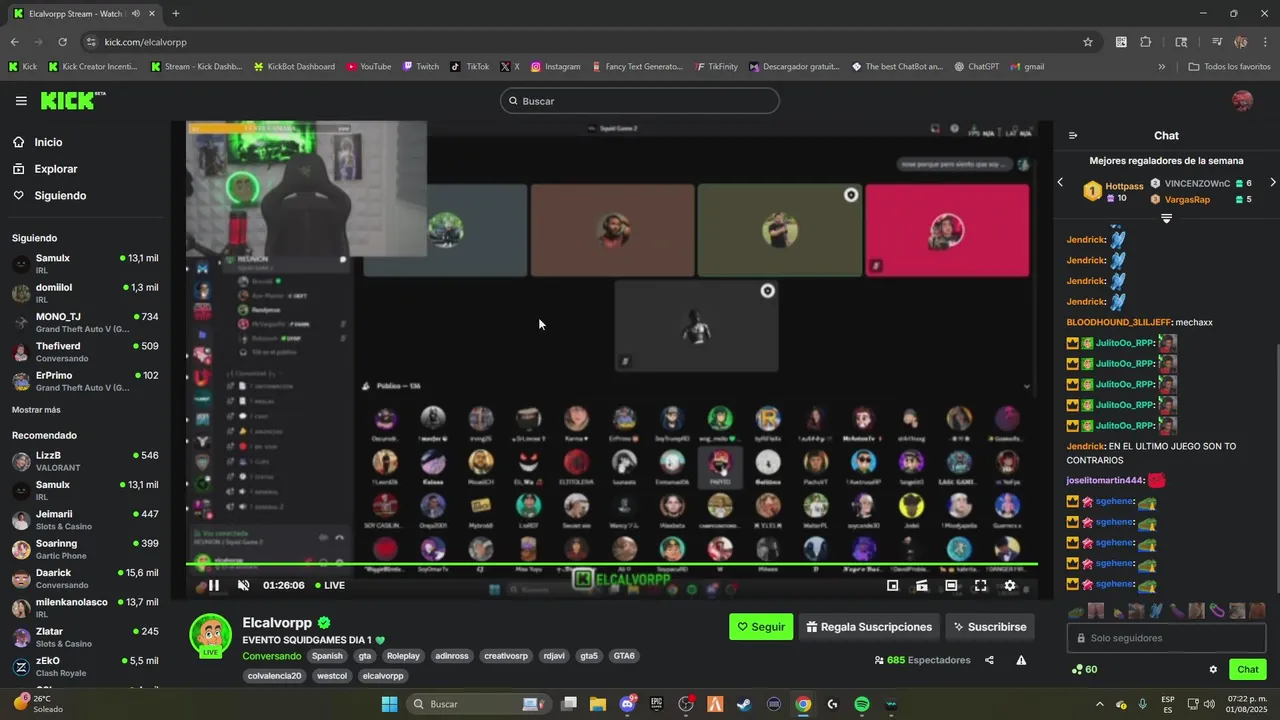Click the chat message input Solo seguidores
Image resolution: width=1280 pixels, height=720 pixels.
[1166, 638]
